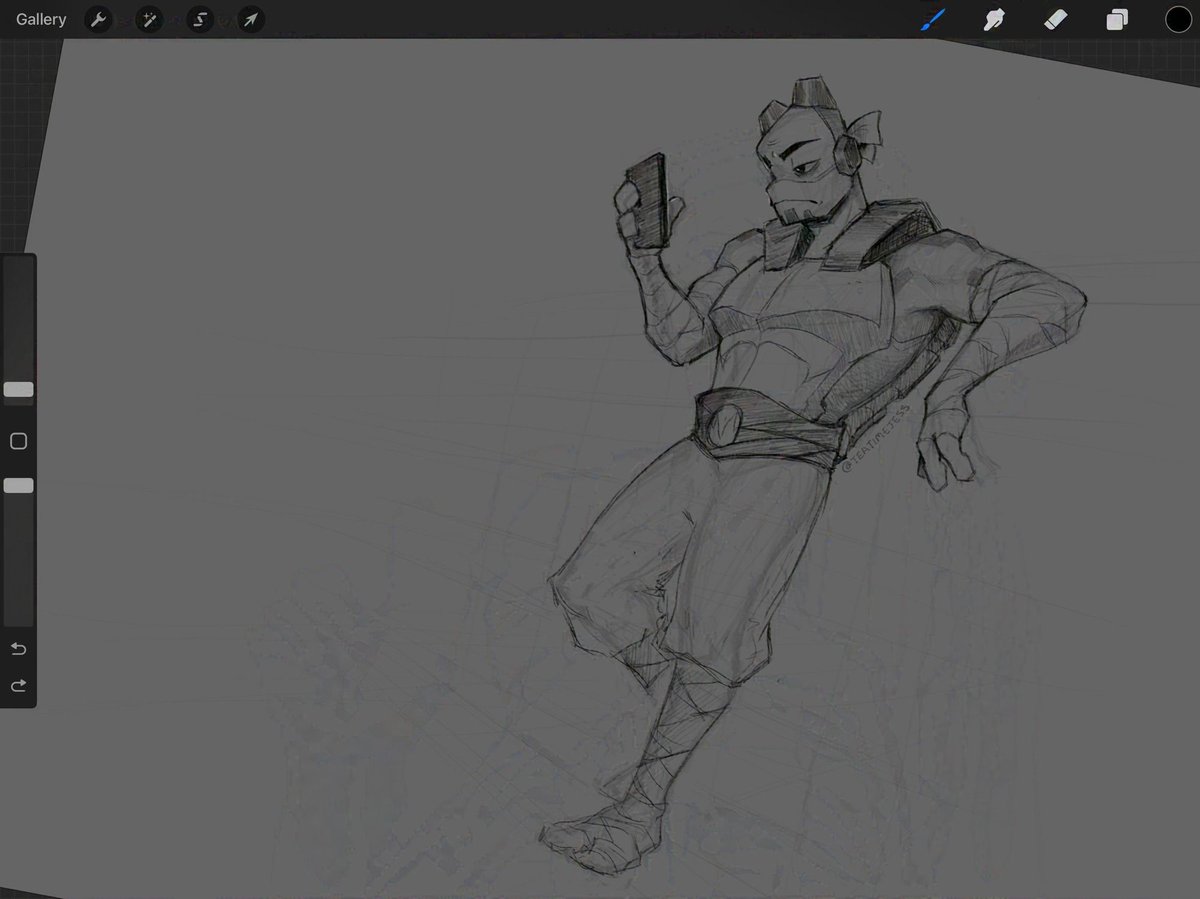The width and height of the screenshot is (1200, 899).
Task: Open the Layers panel
Action: coord(1117,19)
